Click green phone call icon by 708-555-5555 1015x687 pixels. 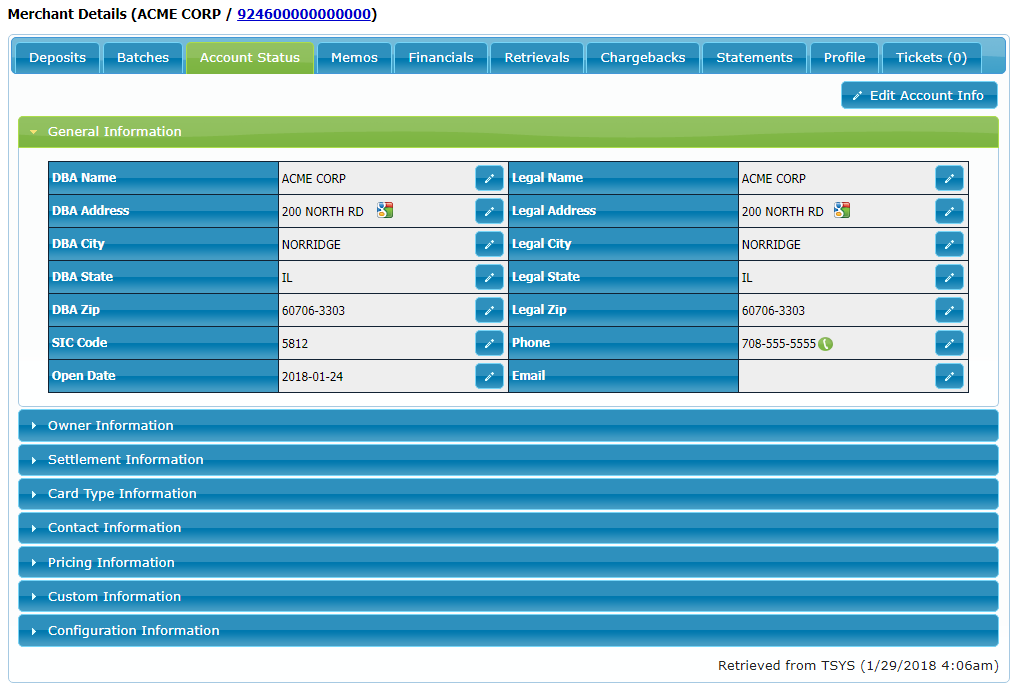coord(825,344)
